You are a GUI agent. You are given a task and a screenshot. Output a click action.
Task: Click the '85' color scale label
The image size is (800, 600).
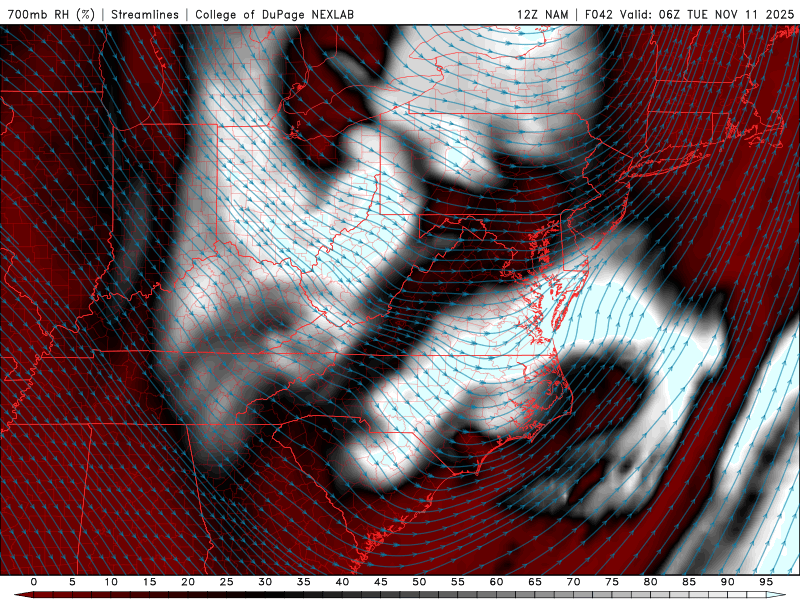click(689, 582)
